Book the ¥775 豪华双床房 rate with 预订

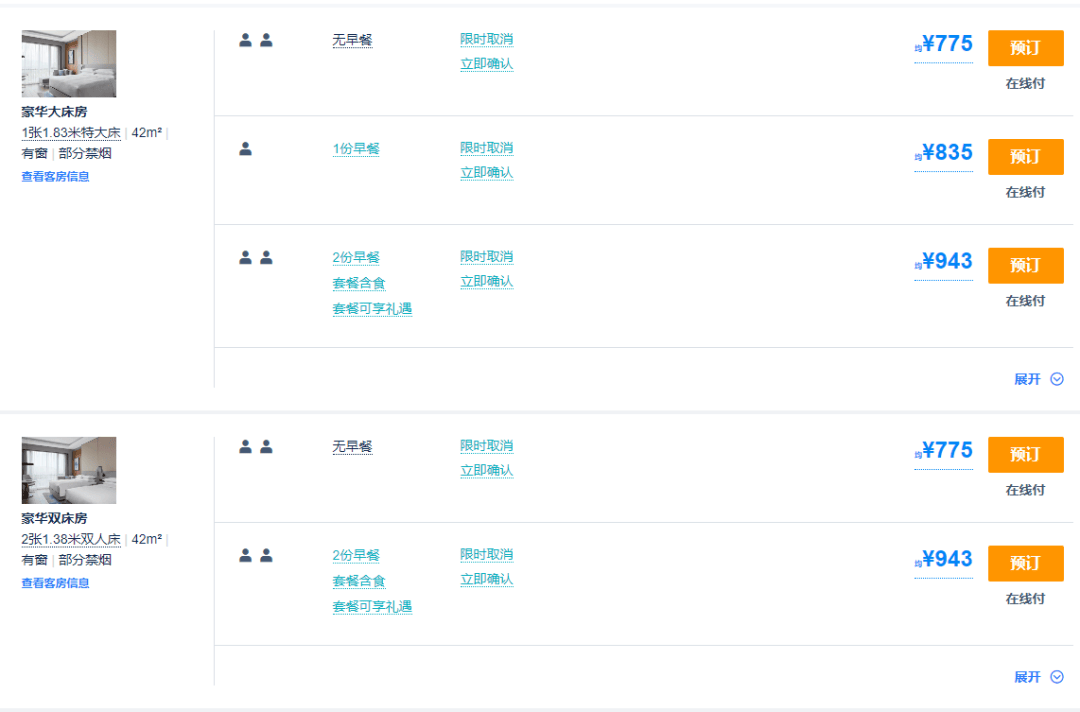[1026, 454]
